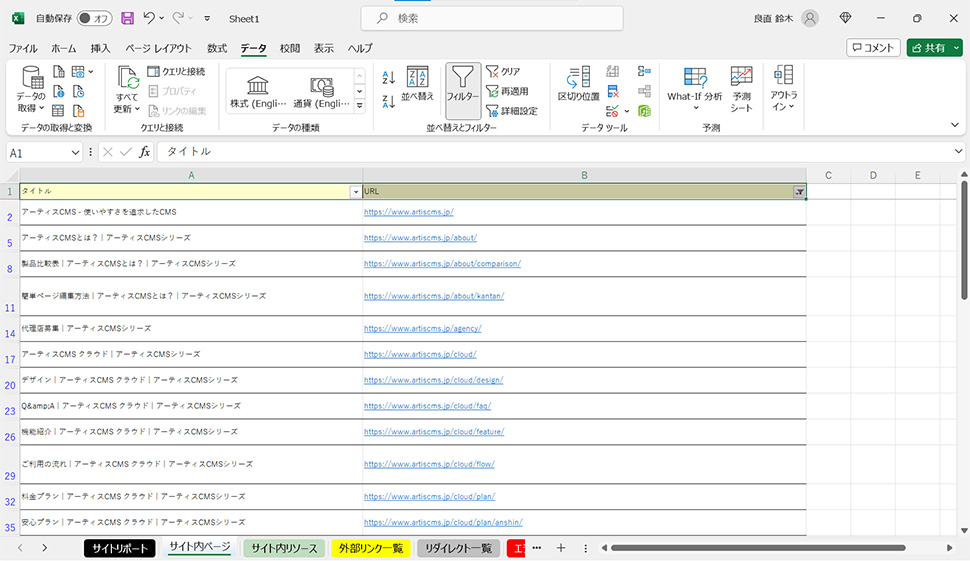Click 区切り位置 (Text to Columns) icon
The image size is (970, 561).
[x=578, y=84]
